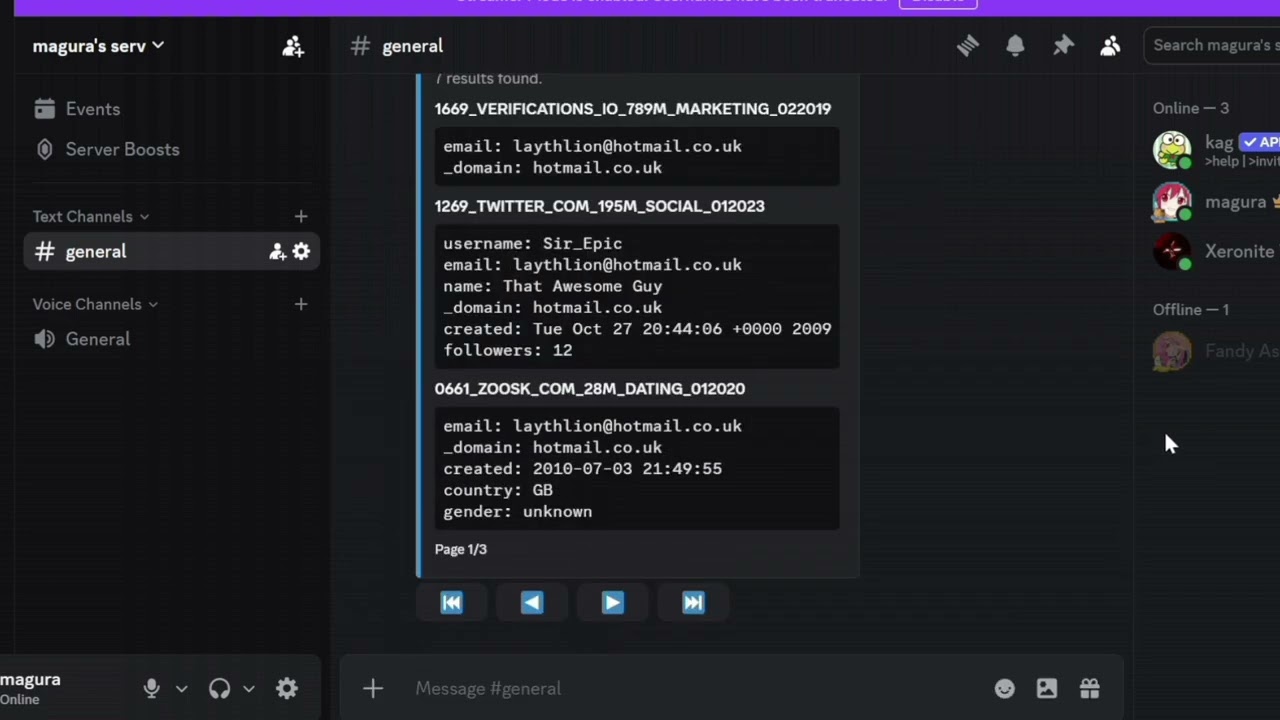Collapse the Text Channels category
This screenshot has height=720, width=1280.
(90, 216)
